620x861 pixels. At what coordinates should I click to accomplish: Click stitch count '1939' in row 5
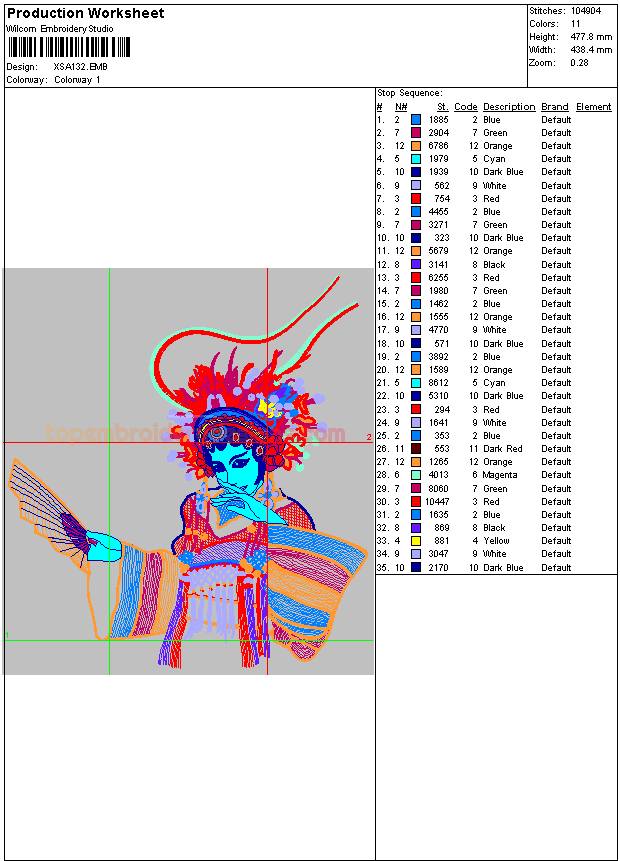click(439, 172)
